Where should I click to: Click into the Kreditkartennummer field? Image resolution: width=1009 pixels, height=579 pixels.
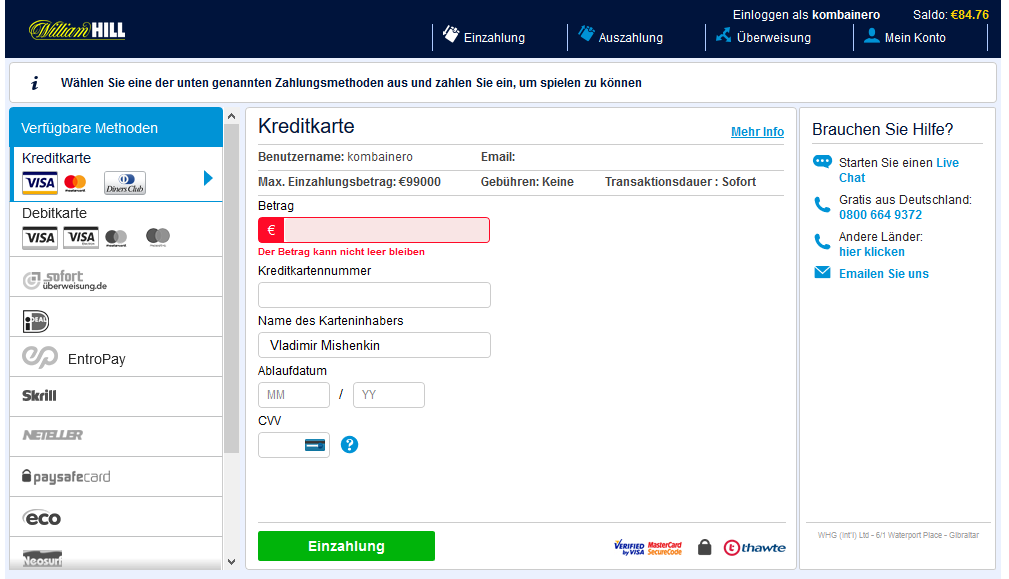pyautogui.click(x=374, y=295)
